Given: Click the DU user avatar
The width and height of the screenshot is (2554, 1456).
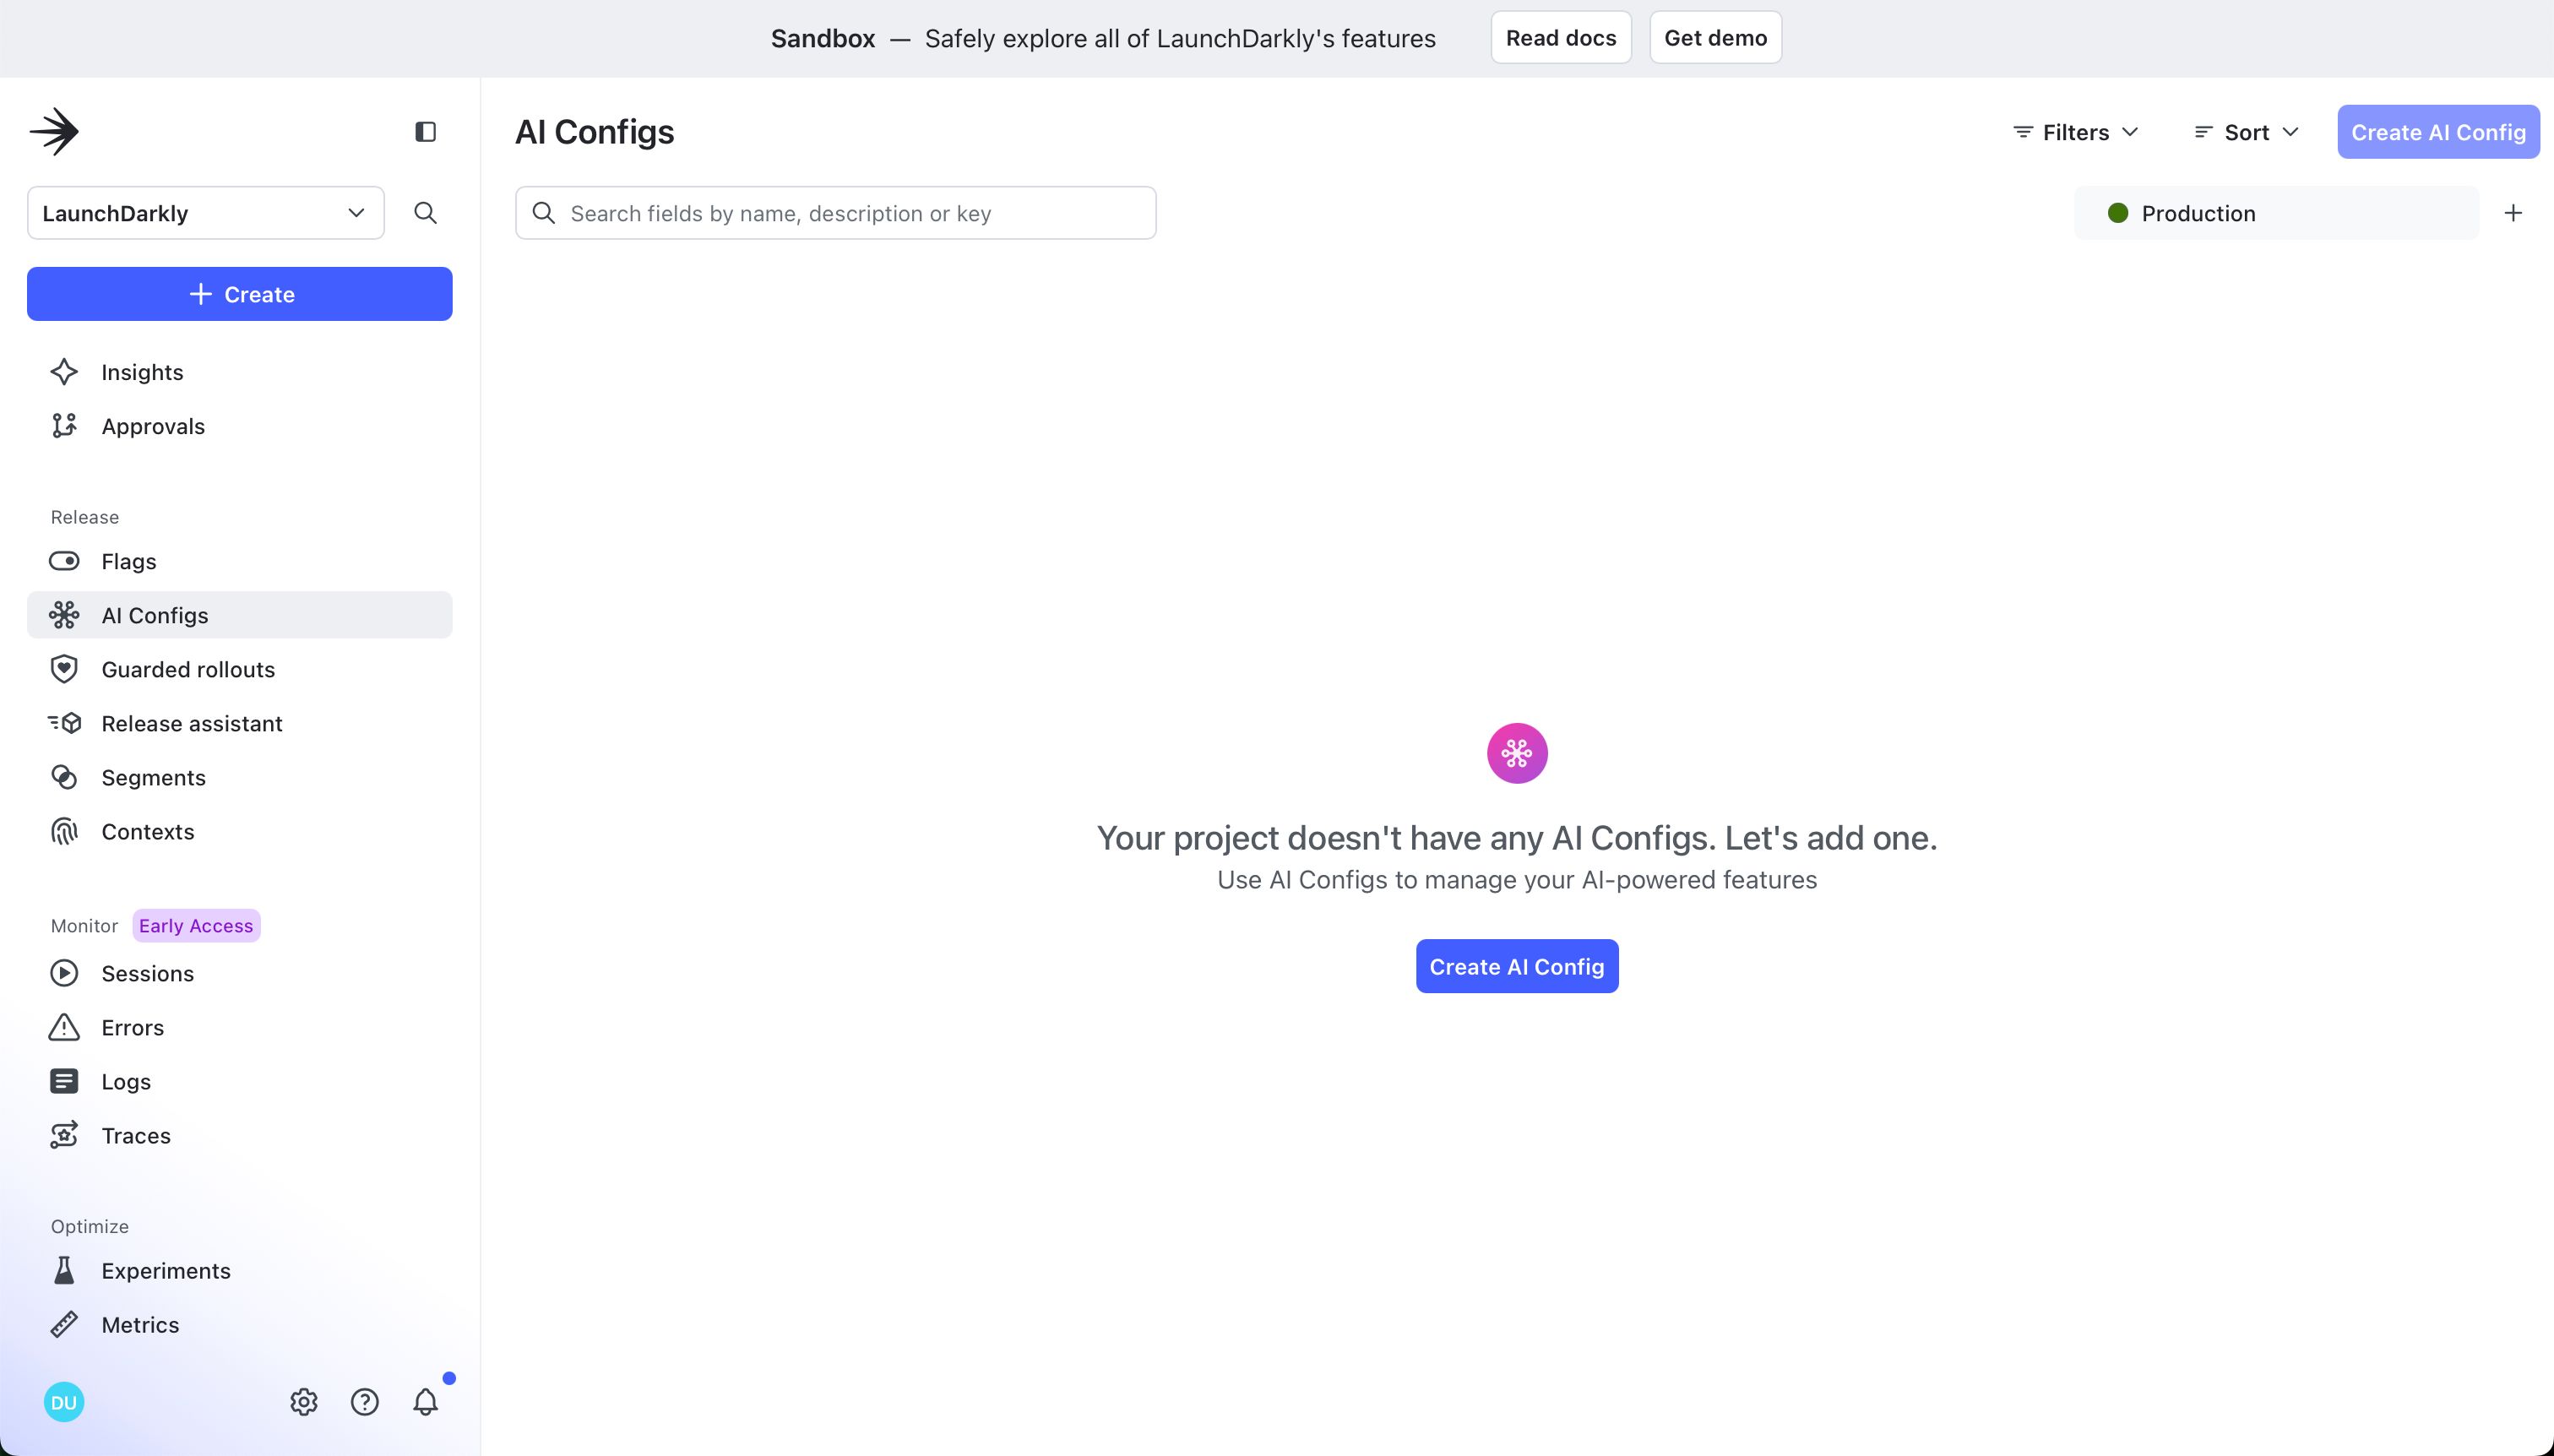Looking at the screenshot, I should tap(64, 1402).
